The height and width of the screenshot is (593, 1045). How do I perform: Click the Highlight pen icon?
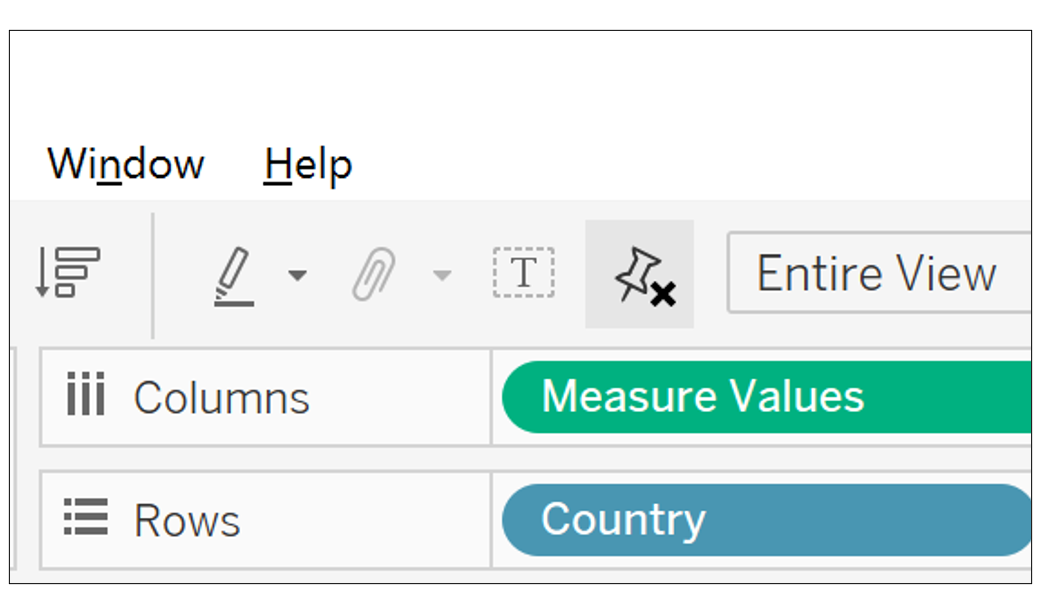[x=234, y=275]
